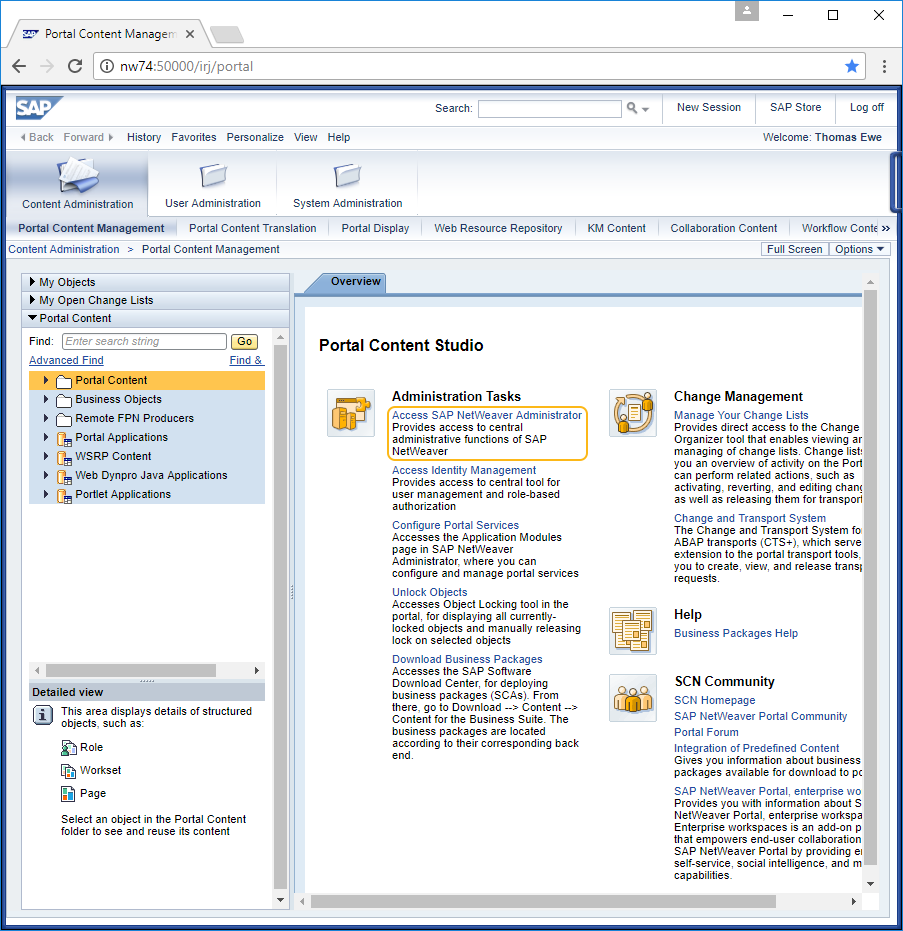Image resolution: width=903 pixels, height=931 pixels.
Task: Open the Personalize menu
Action: [x=255, y=137]
